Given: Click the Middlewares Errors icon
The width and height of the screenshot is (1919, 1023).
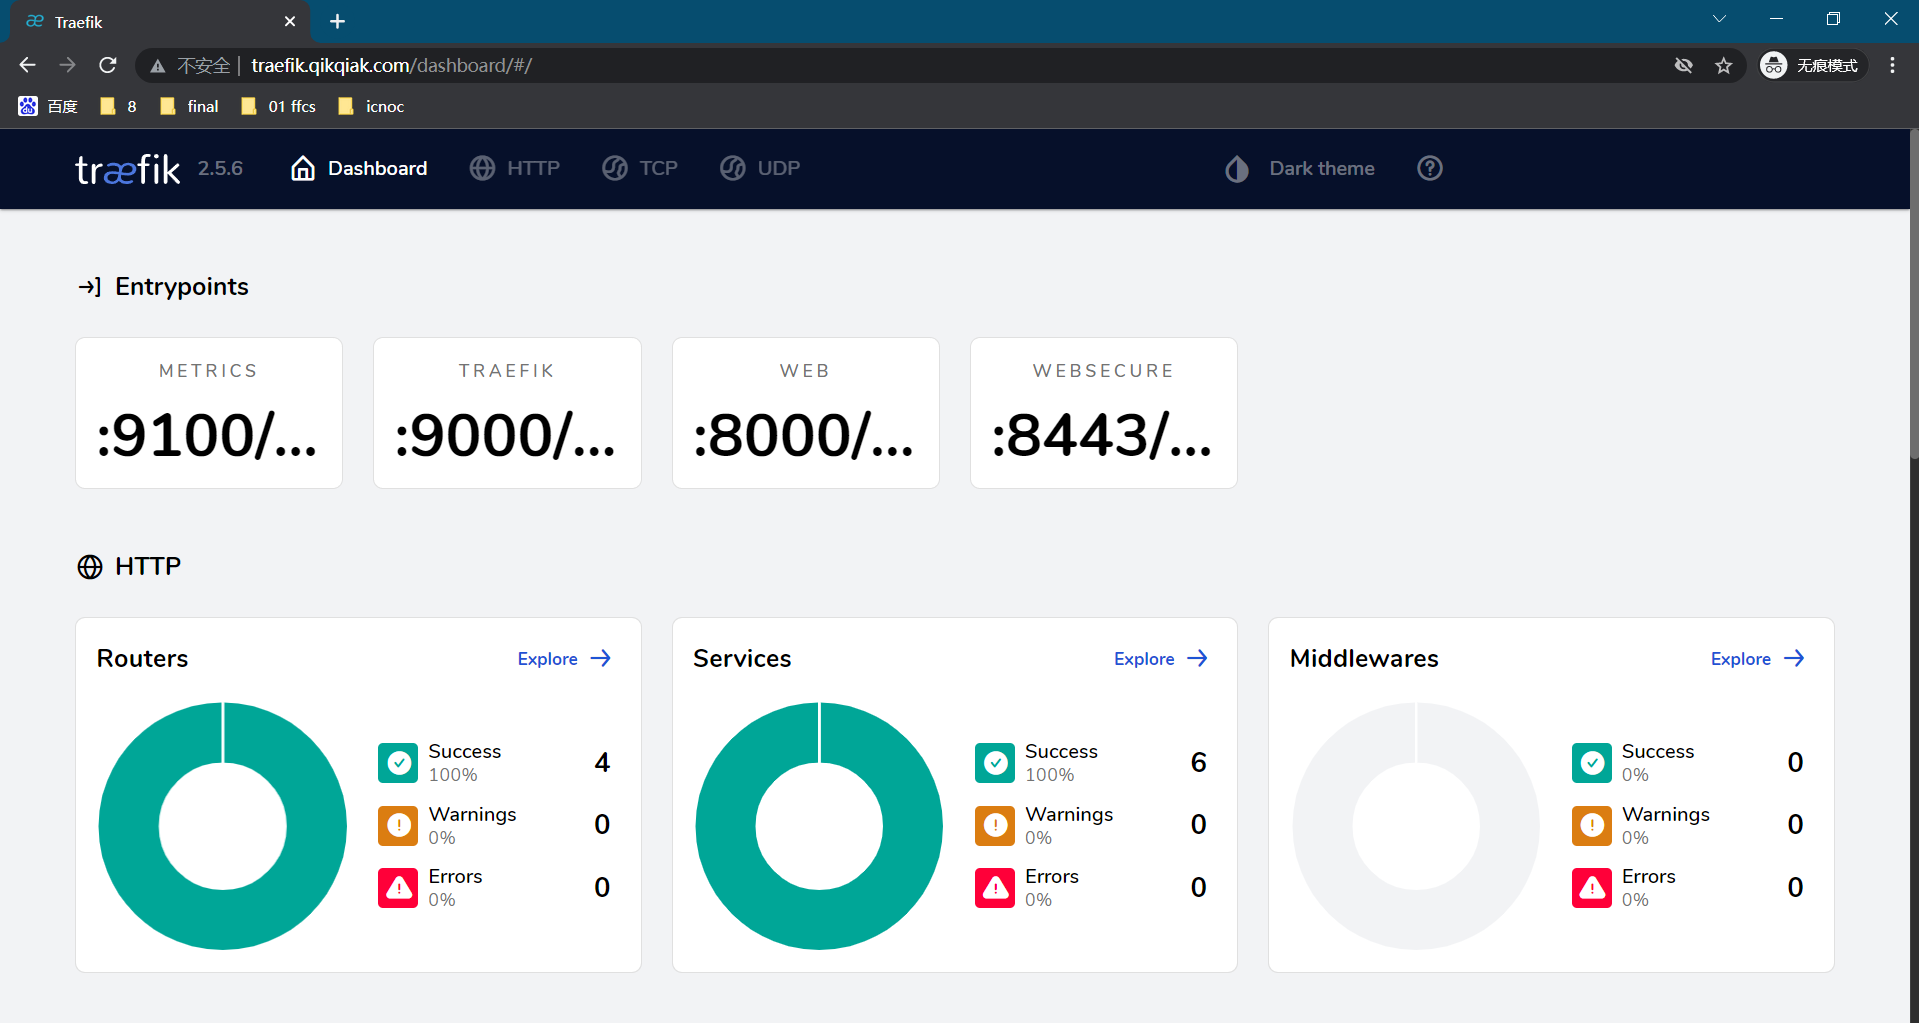Looking at the screenshot, I should 1592,887.
